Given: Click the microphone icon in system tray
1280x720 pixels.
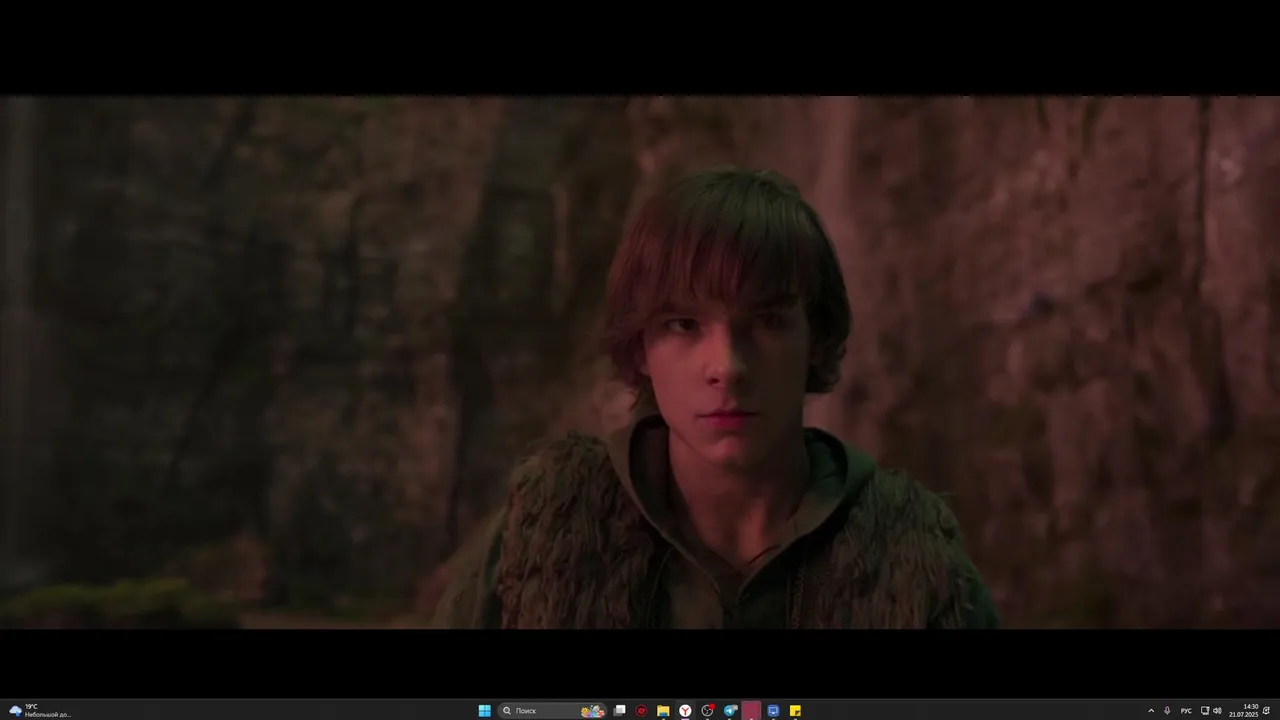Looking at the screenshot, I should [x=1167, y=711].
